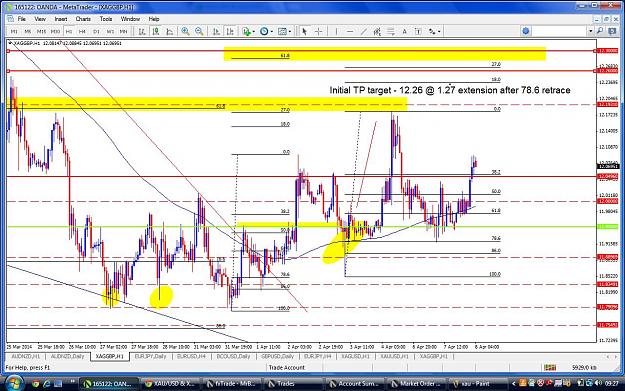Screen dimensions: 625x391
Task: Toggle the H1 timeframe button
Action: click(x=69, y=31)
